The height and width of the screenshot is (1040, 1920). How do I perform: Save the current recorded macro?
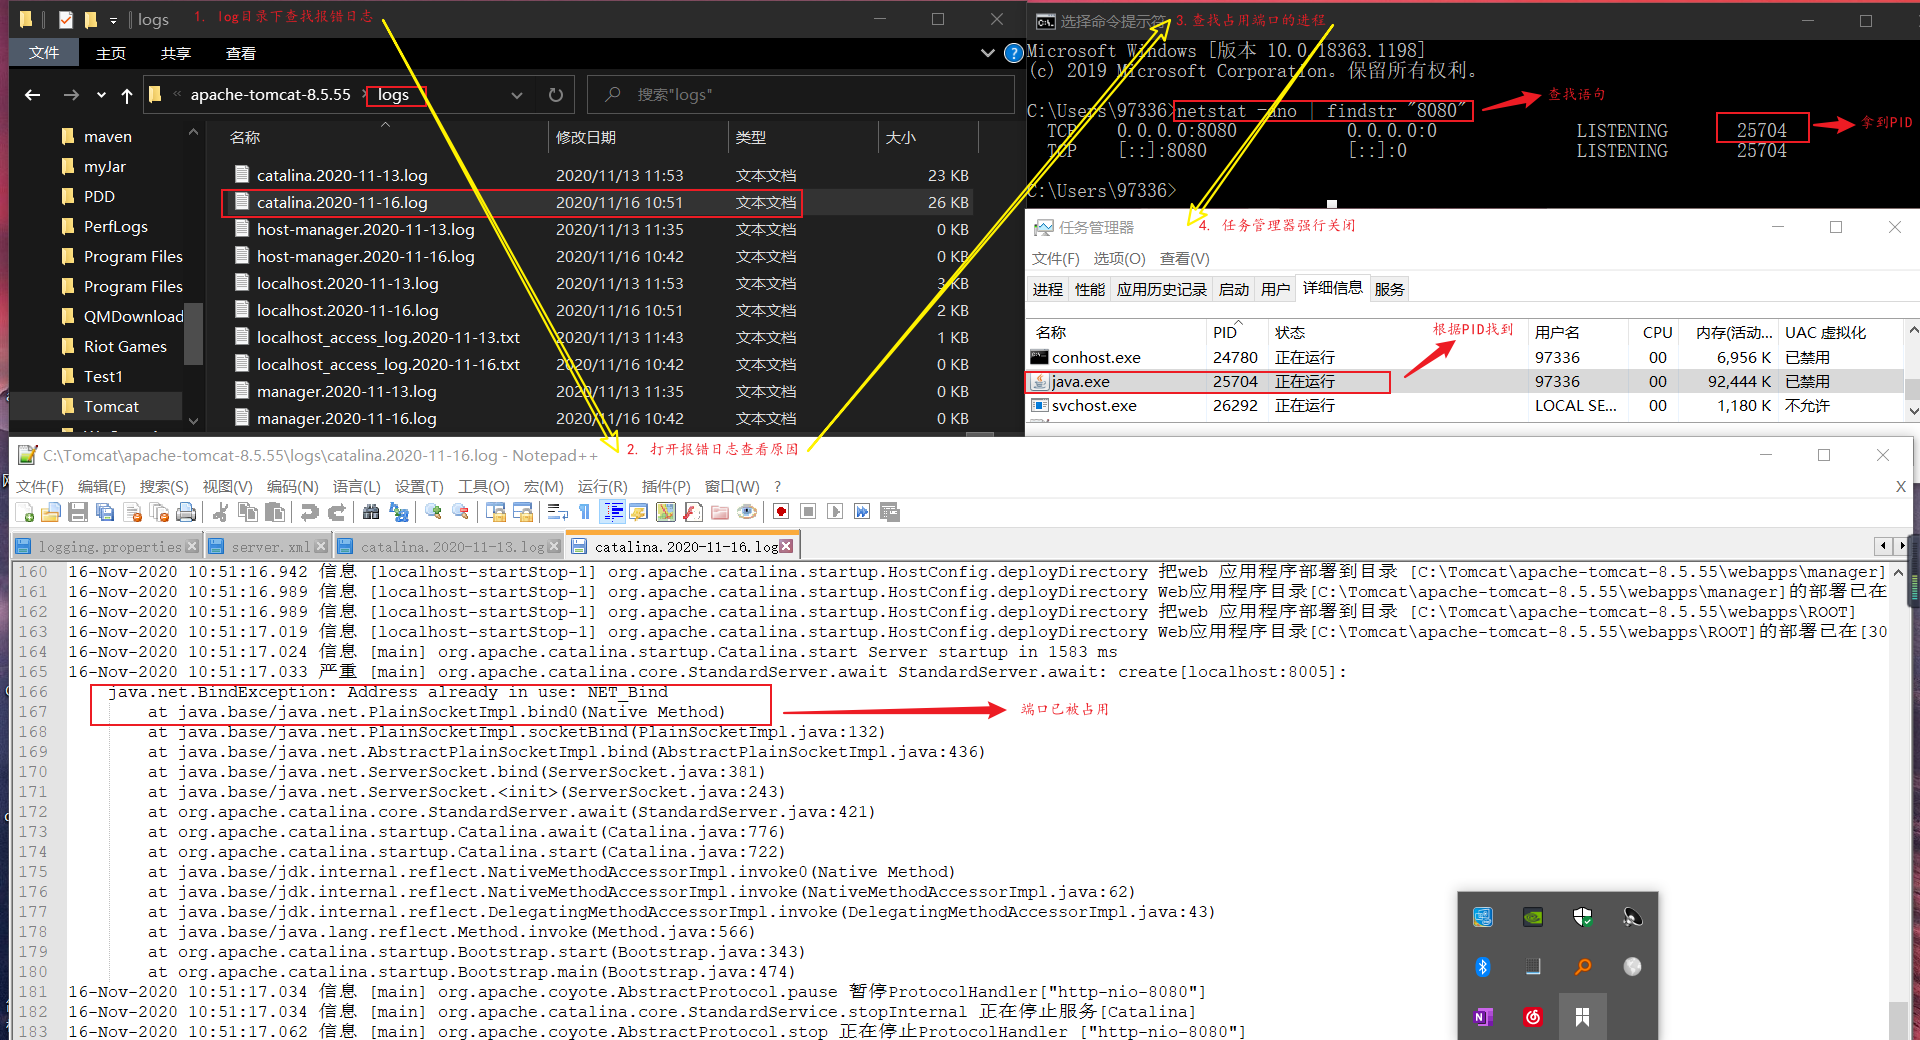point(889,512)
